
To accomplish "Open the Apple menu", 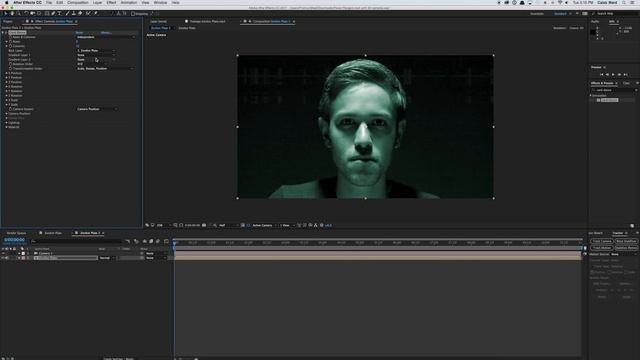I will point(6,2).
